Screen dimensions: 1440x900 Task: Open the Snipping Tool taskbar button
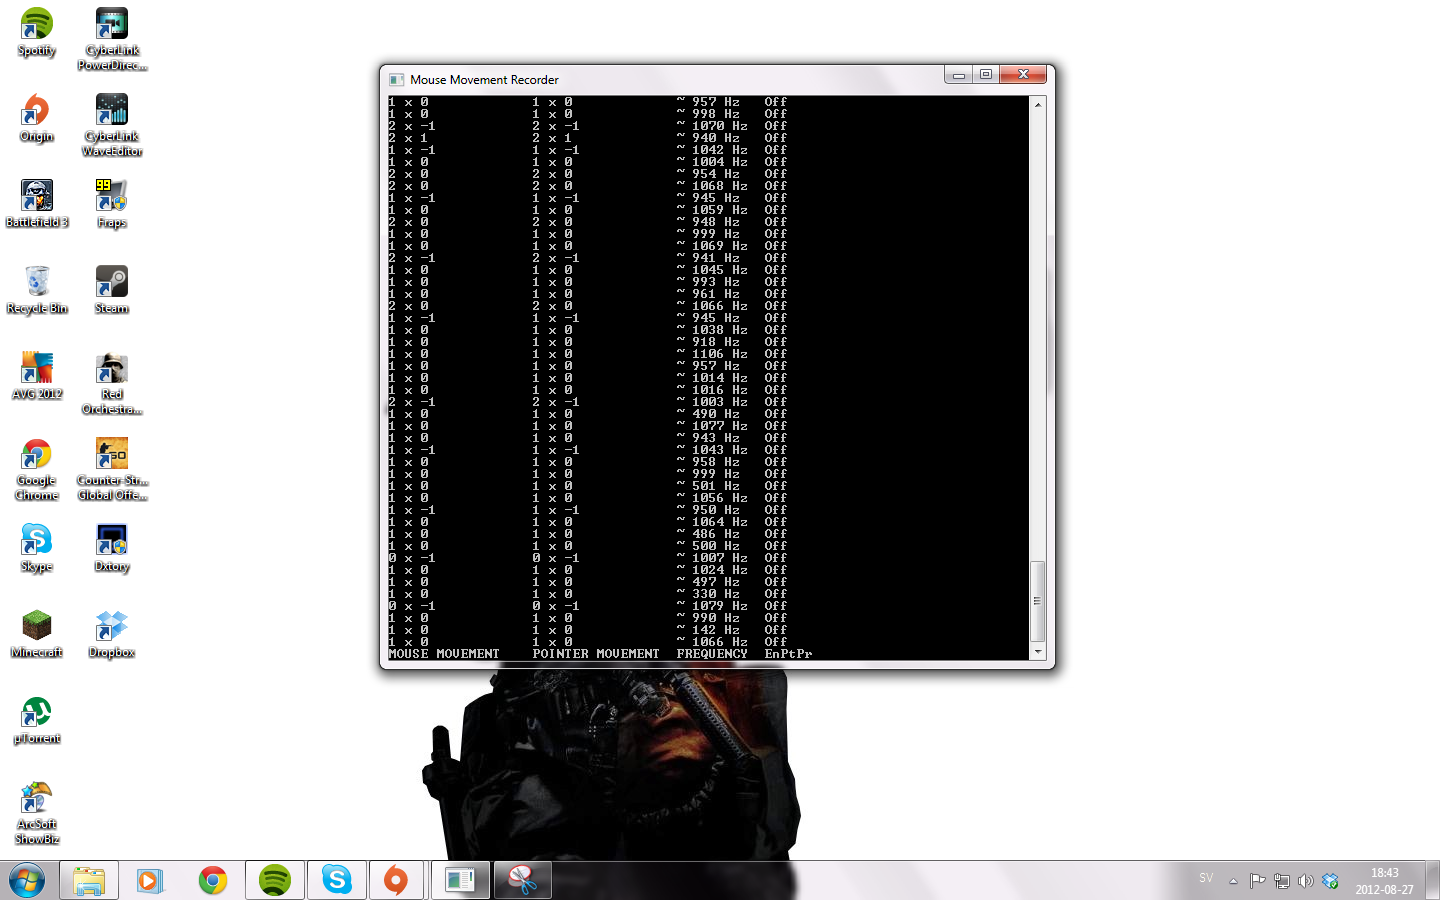[x=522, y=880]
